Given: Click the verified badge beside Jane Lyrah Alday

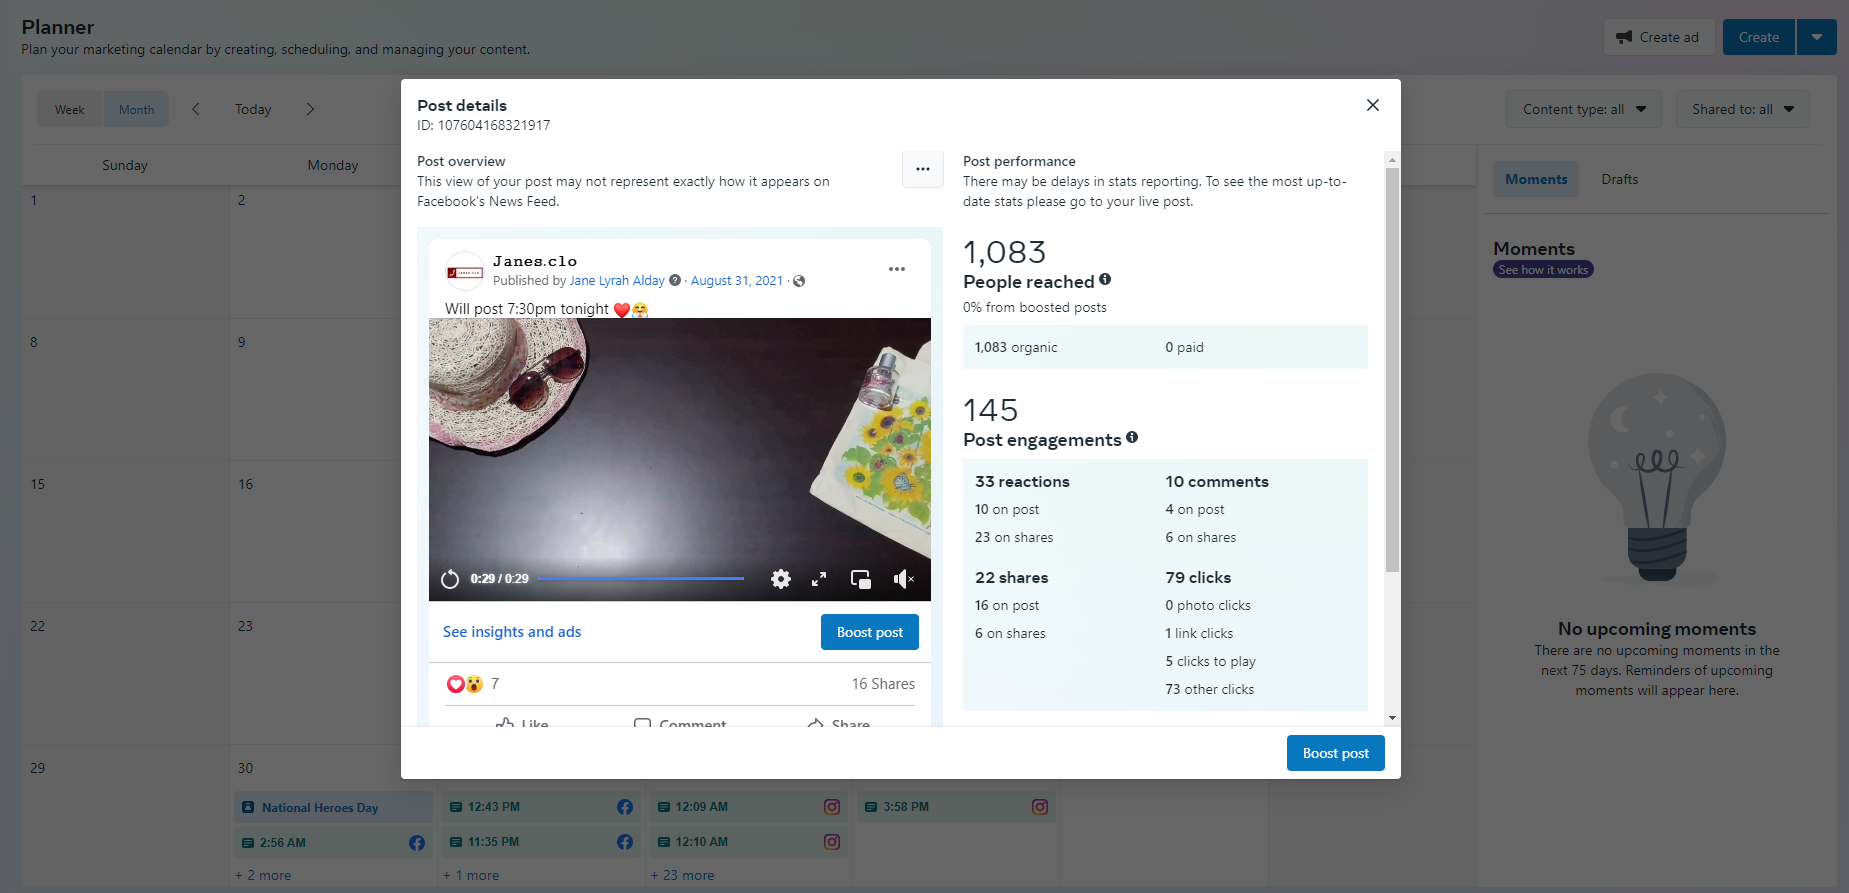Looking at the screenshot, I should click(x=675, y=281).
